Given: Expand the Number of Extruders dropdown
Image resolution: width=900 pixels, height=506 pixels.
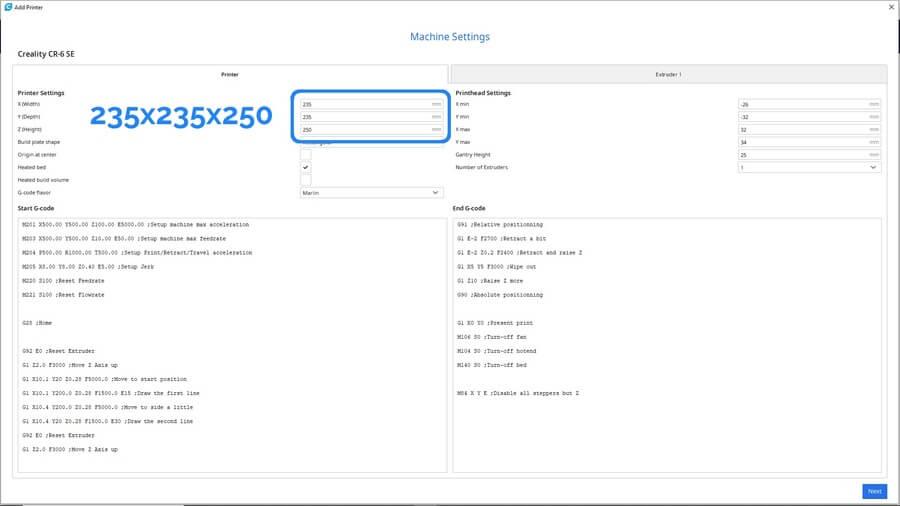Looking at the screenshot, I should coord(808,167).
